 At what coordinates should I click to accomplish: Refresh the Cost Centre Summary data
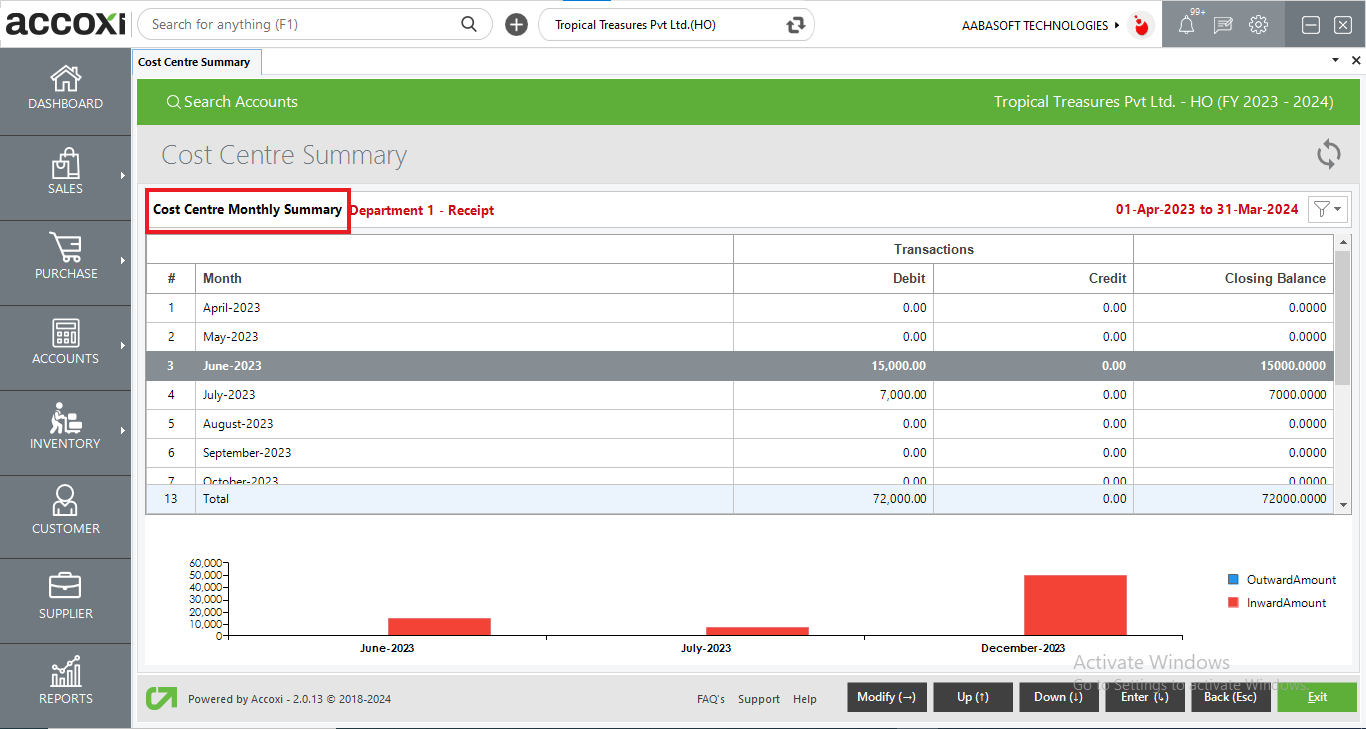point(1328,154)
